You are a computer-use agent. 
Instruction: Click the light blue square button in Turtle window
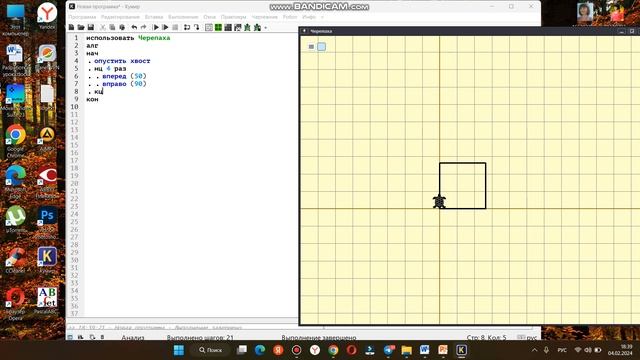tap(322, 47)
